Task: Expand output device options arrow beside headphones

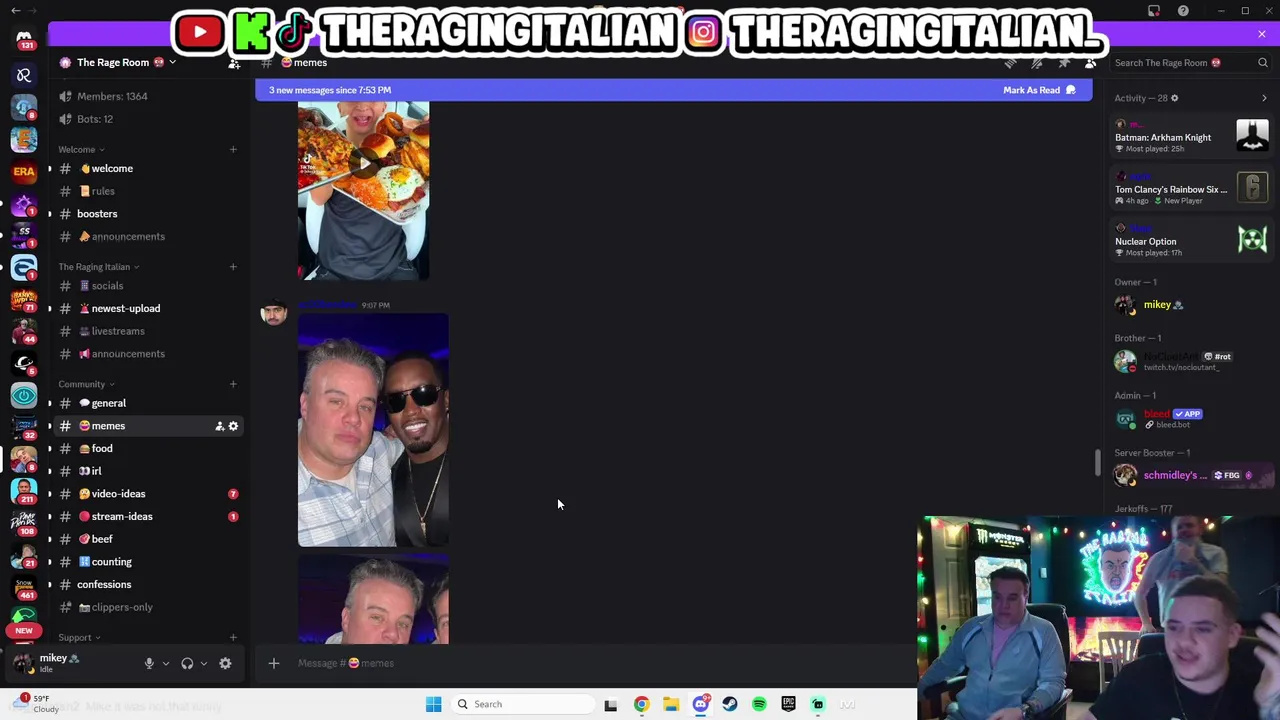Action: pos(204,663)
